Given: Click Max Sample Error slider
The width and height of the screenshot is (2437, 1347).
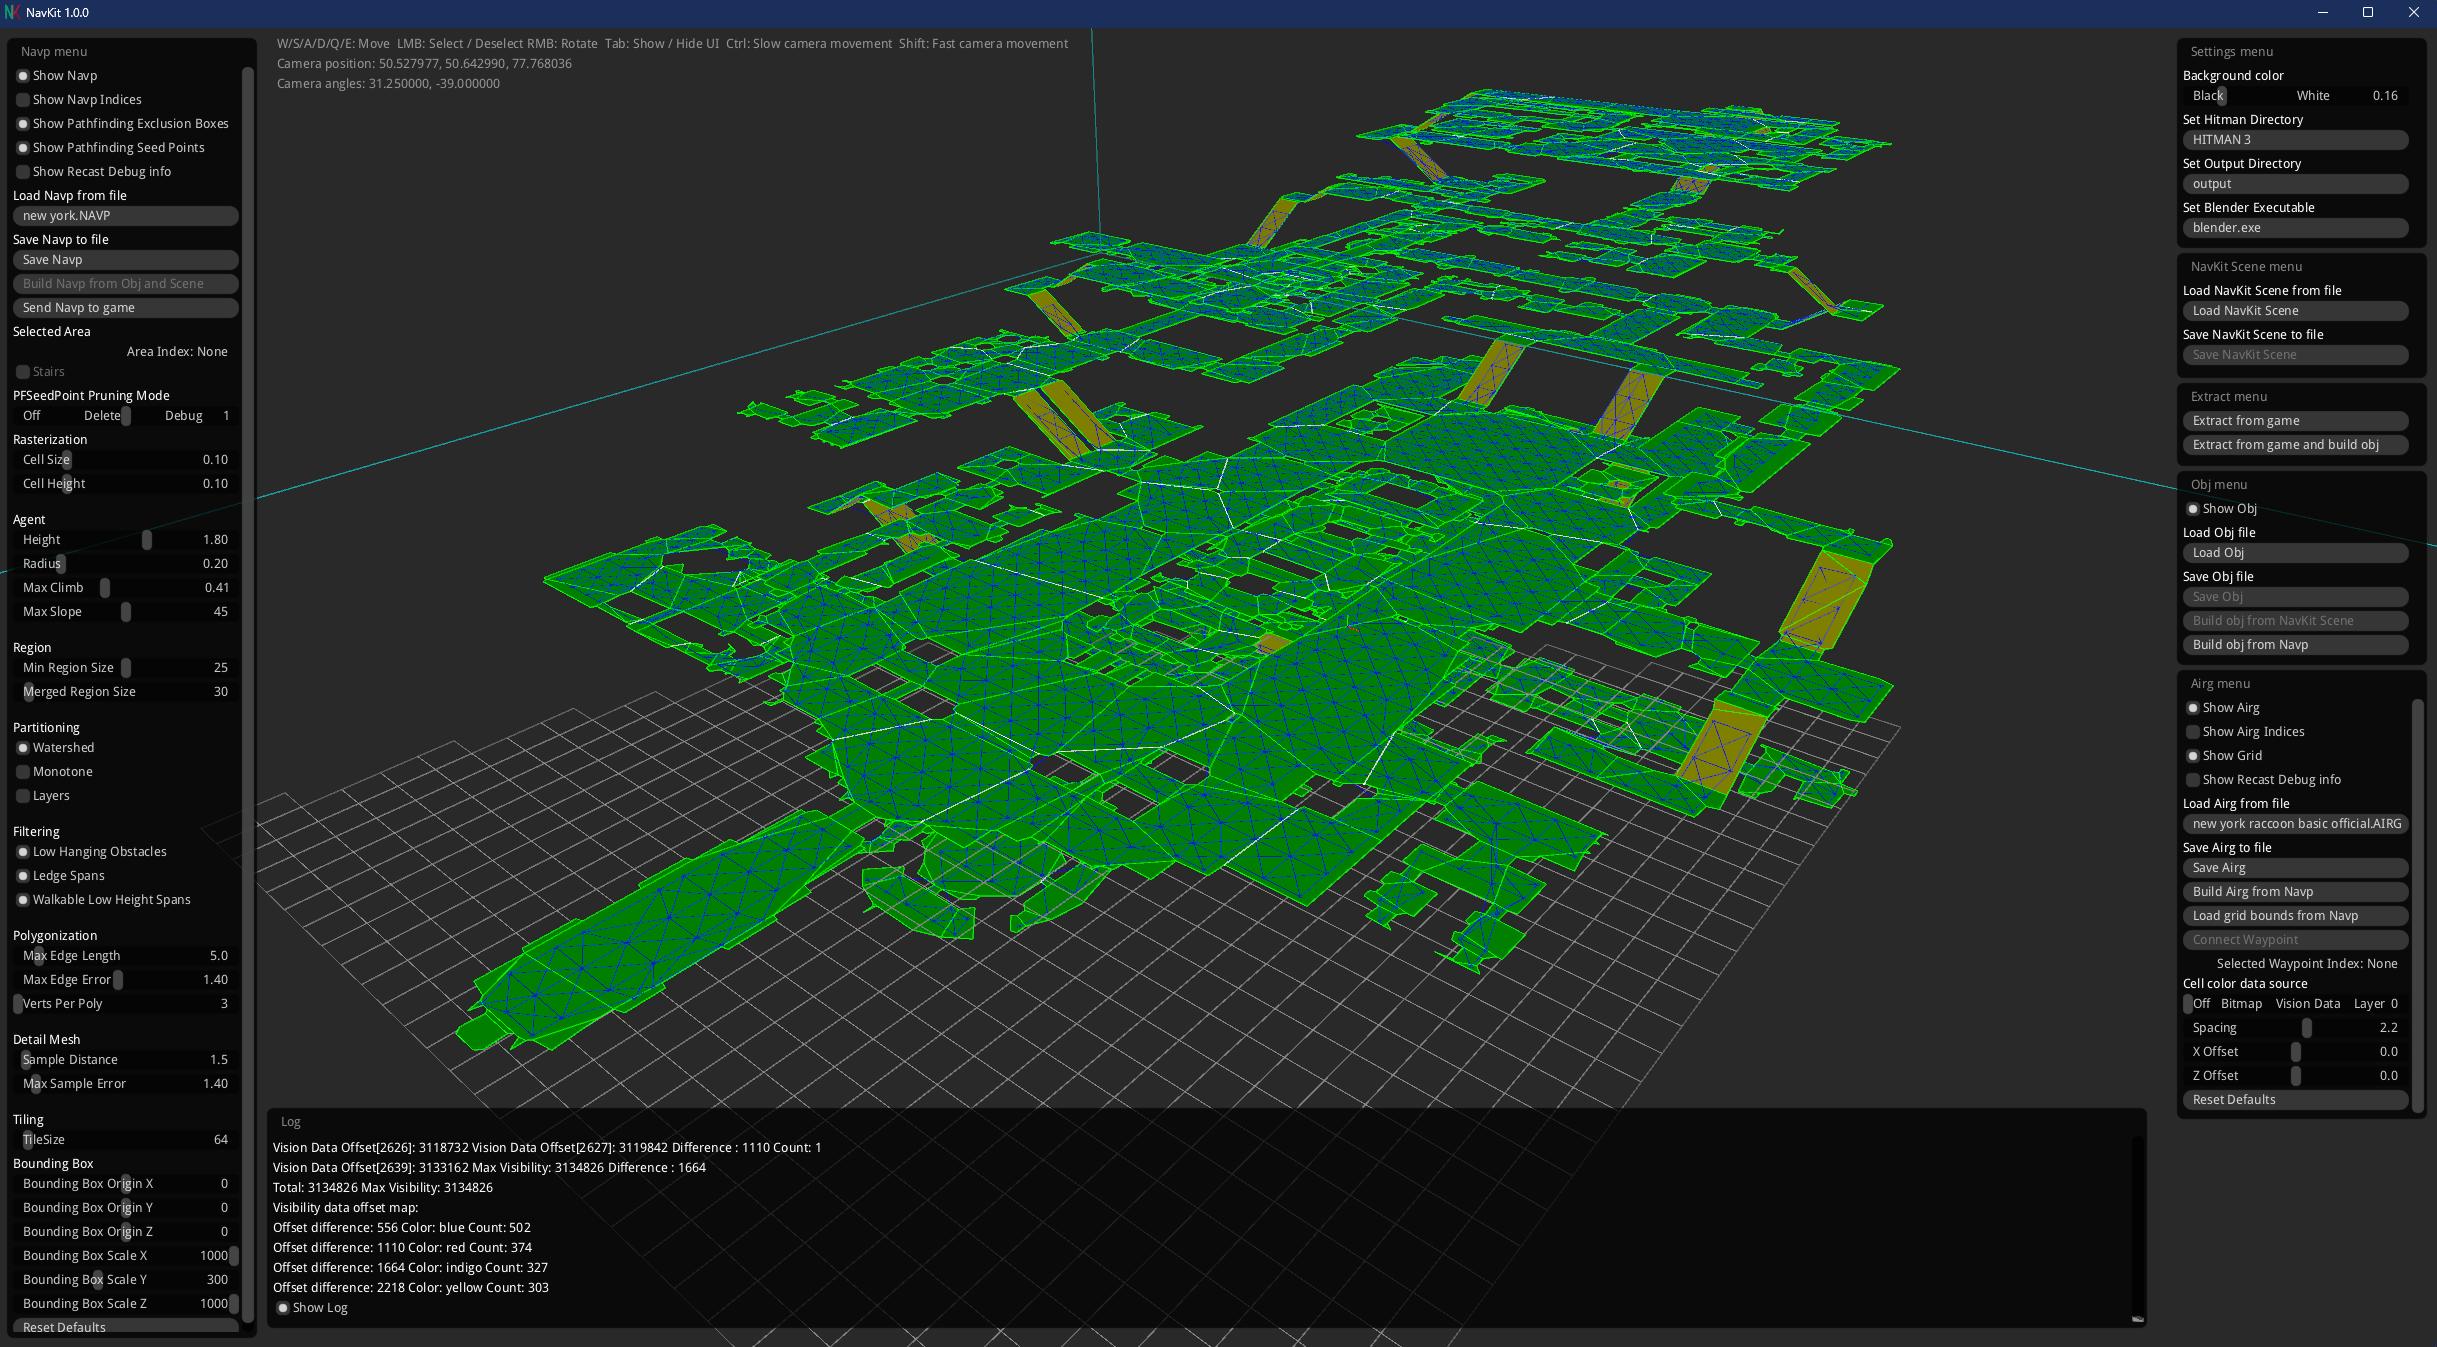Looking at the screenshot, I should (125, 1084).
